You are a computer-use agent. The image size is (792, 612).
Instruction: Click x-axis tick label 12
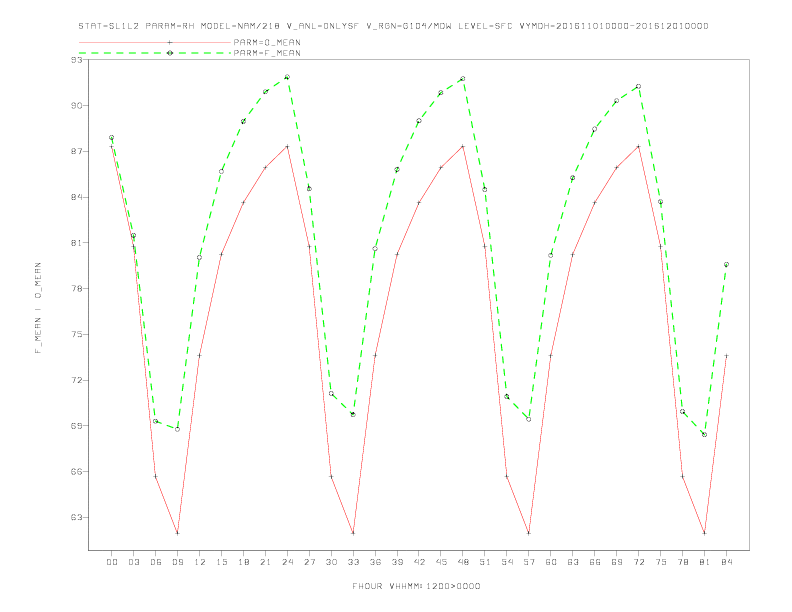click(x=200, y=562)
